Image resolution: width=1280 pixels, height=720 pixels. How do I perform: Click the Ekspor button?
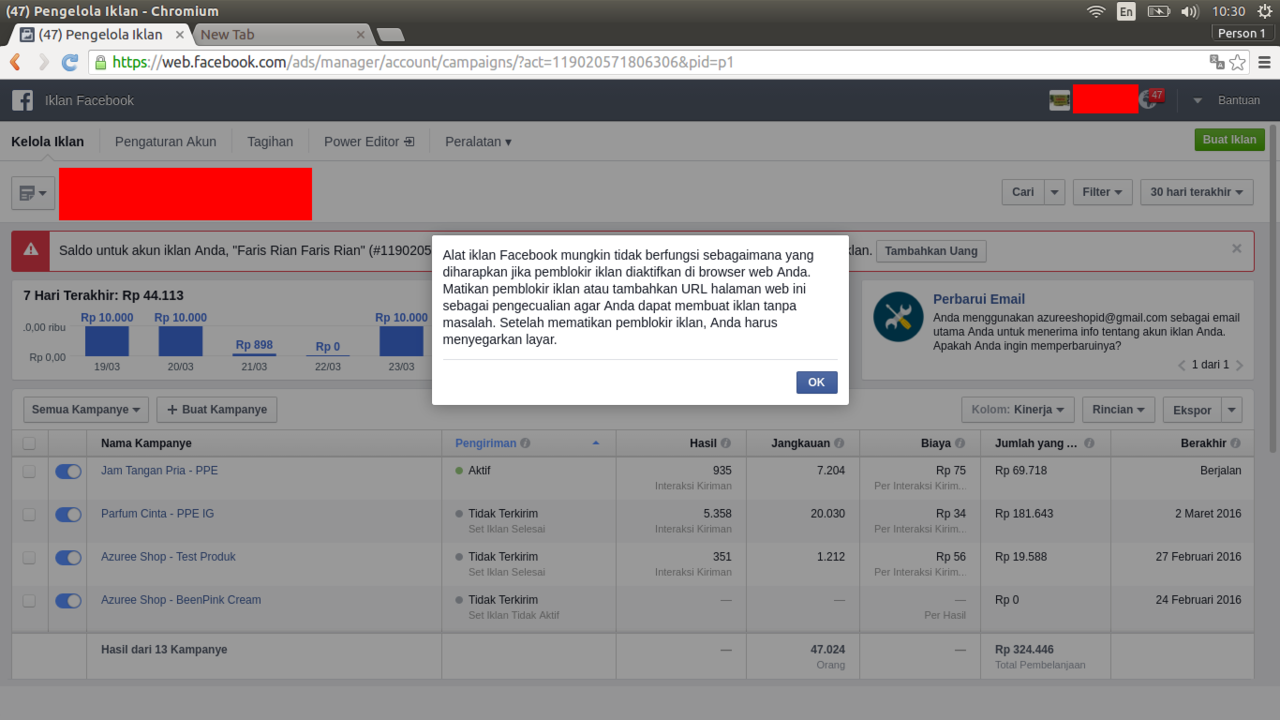point(1192,410)
